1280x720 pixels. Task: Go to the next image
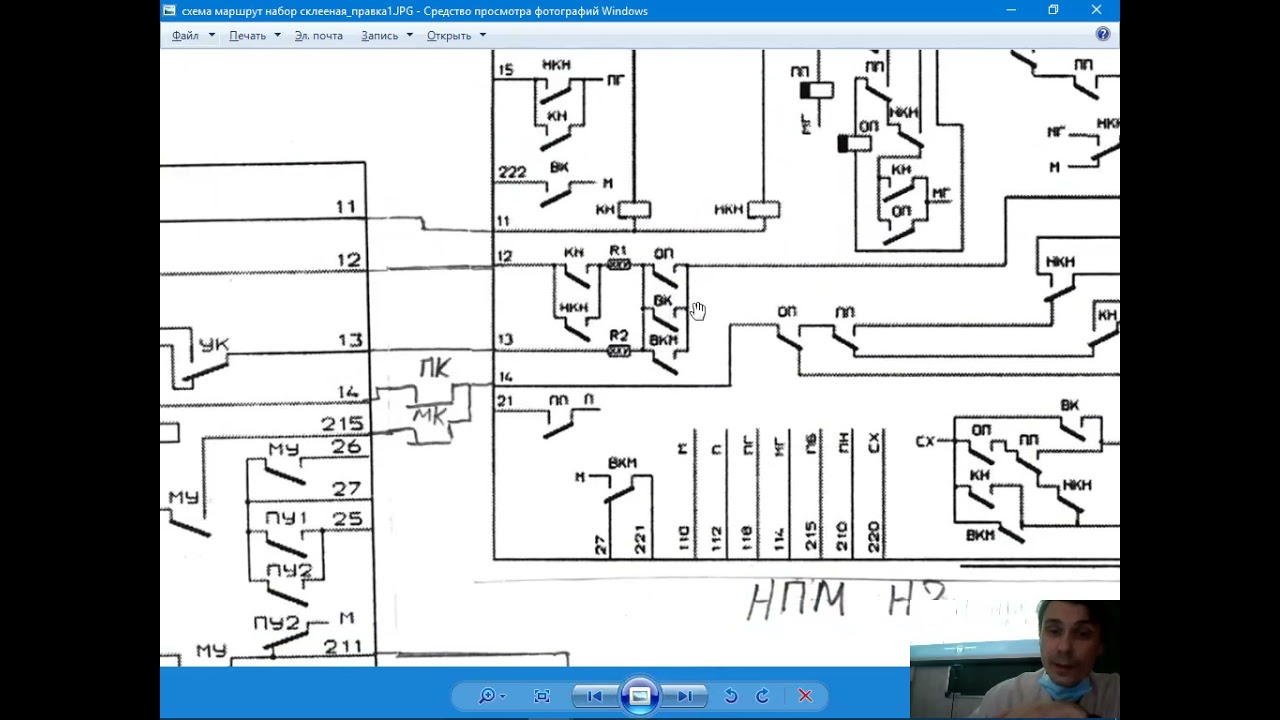click(685, 696)
